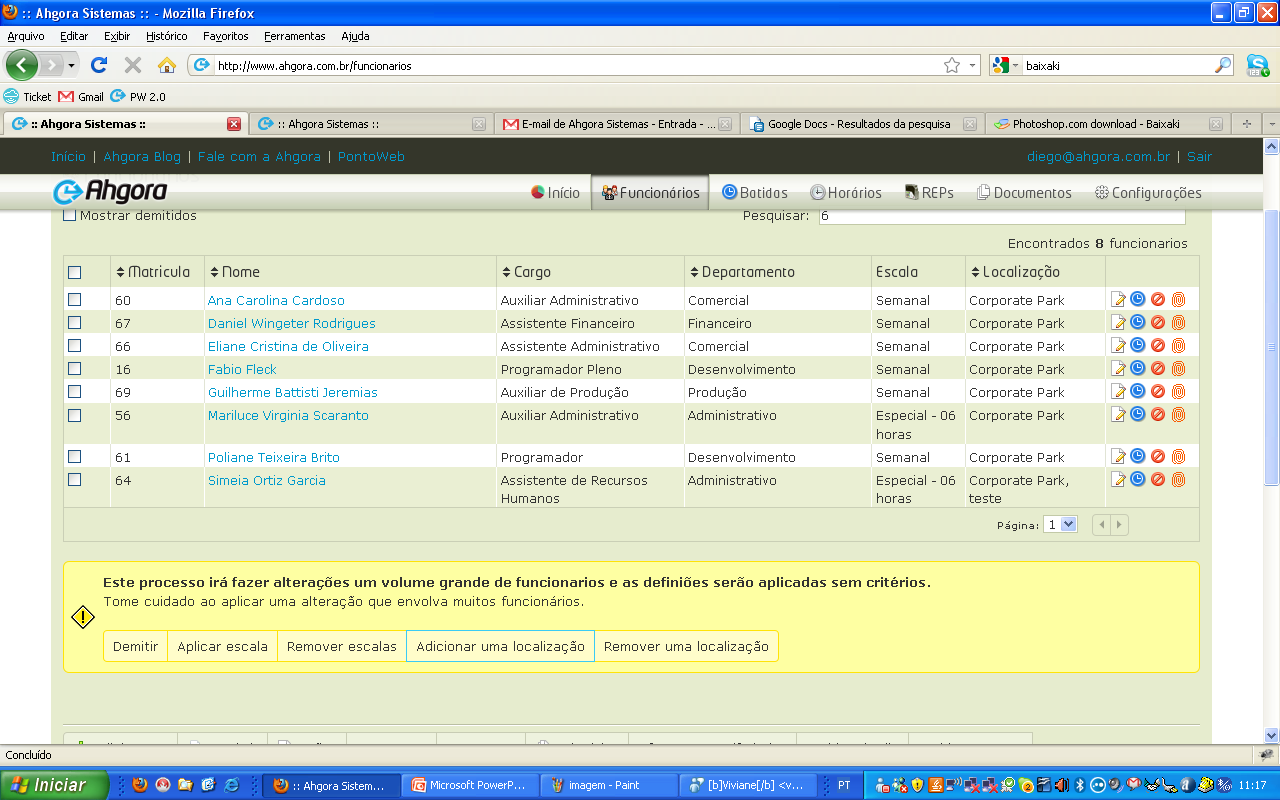Click the Pesquisar input field
Image resolution: width=1280 pixels, height=800 pixels.
pos(1002,216)
